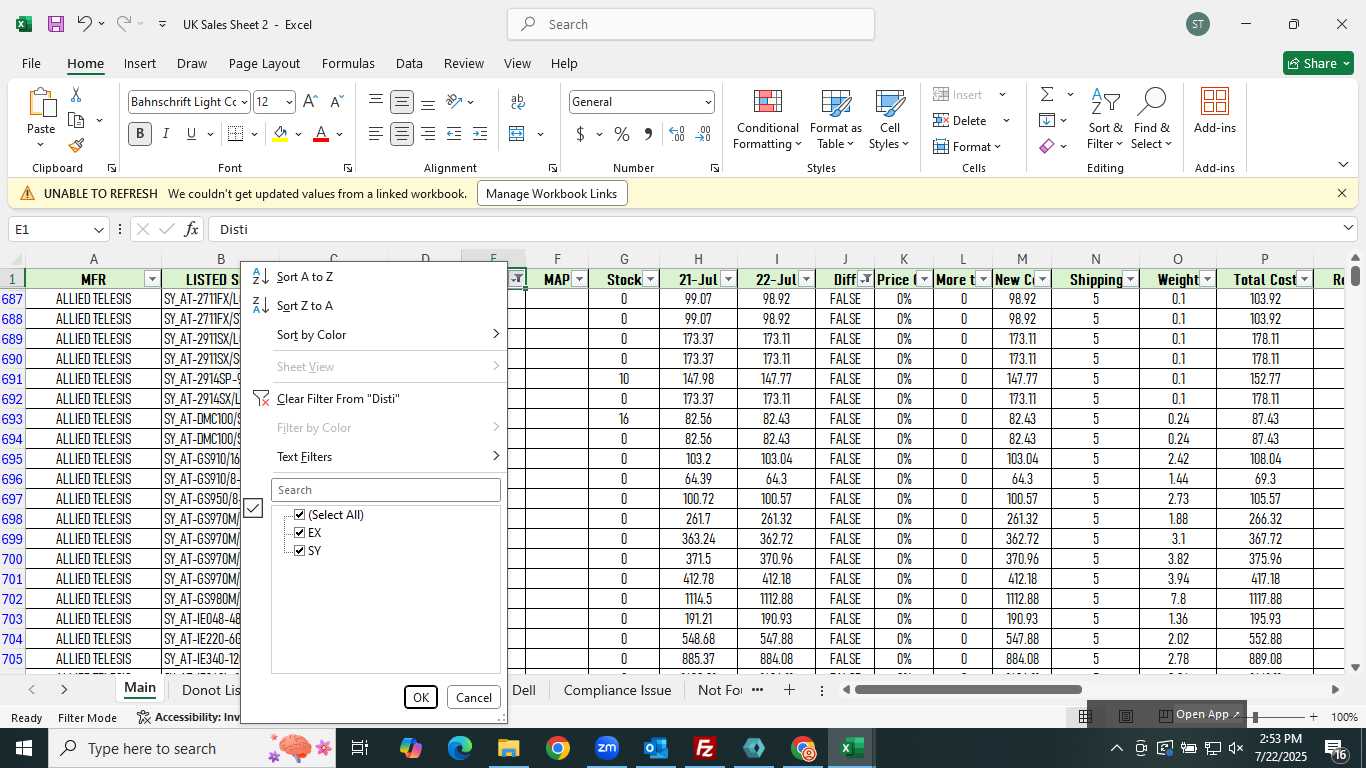Image resolution: width=1366 pixels, height=768 pixels.
Task: Open Stock column filter dropdown
Action: click(x=650, y=280)
